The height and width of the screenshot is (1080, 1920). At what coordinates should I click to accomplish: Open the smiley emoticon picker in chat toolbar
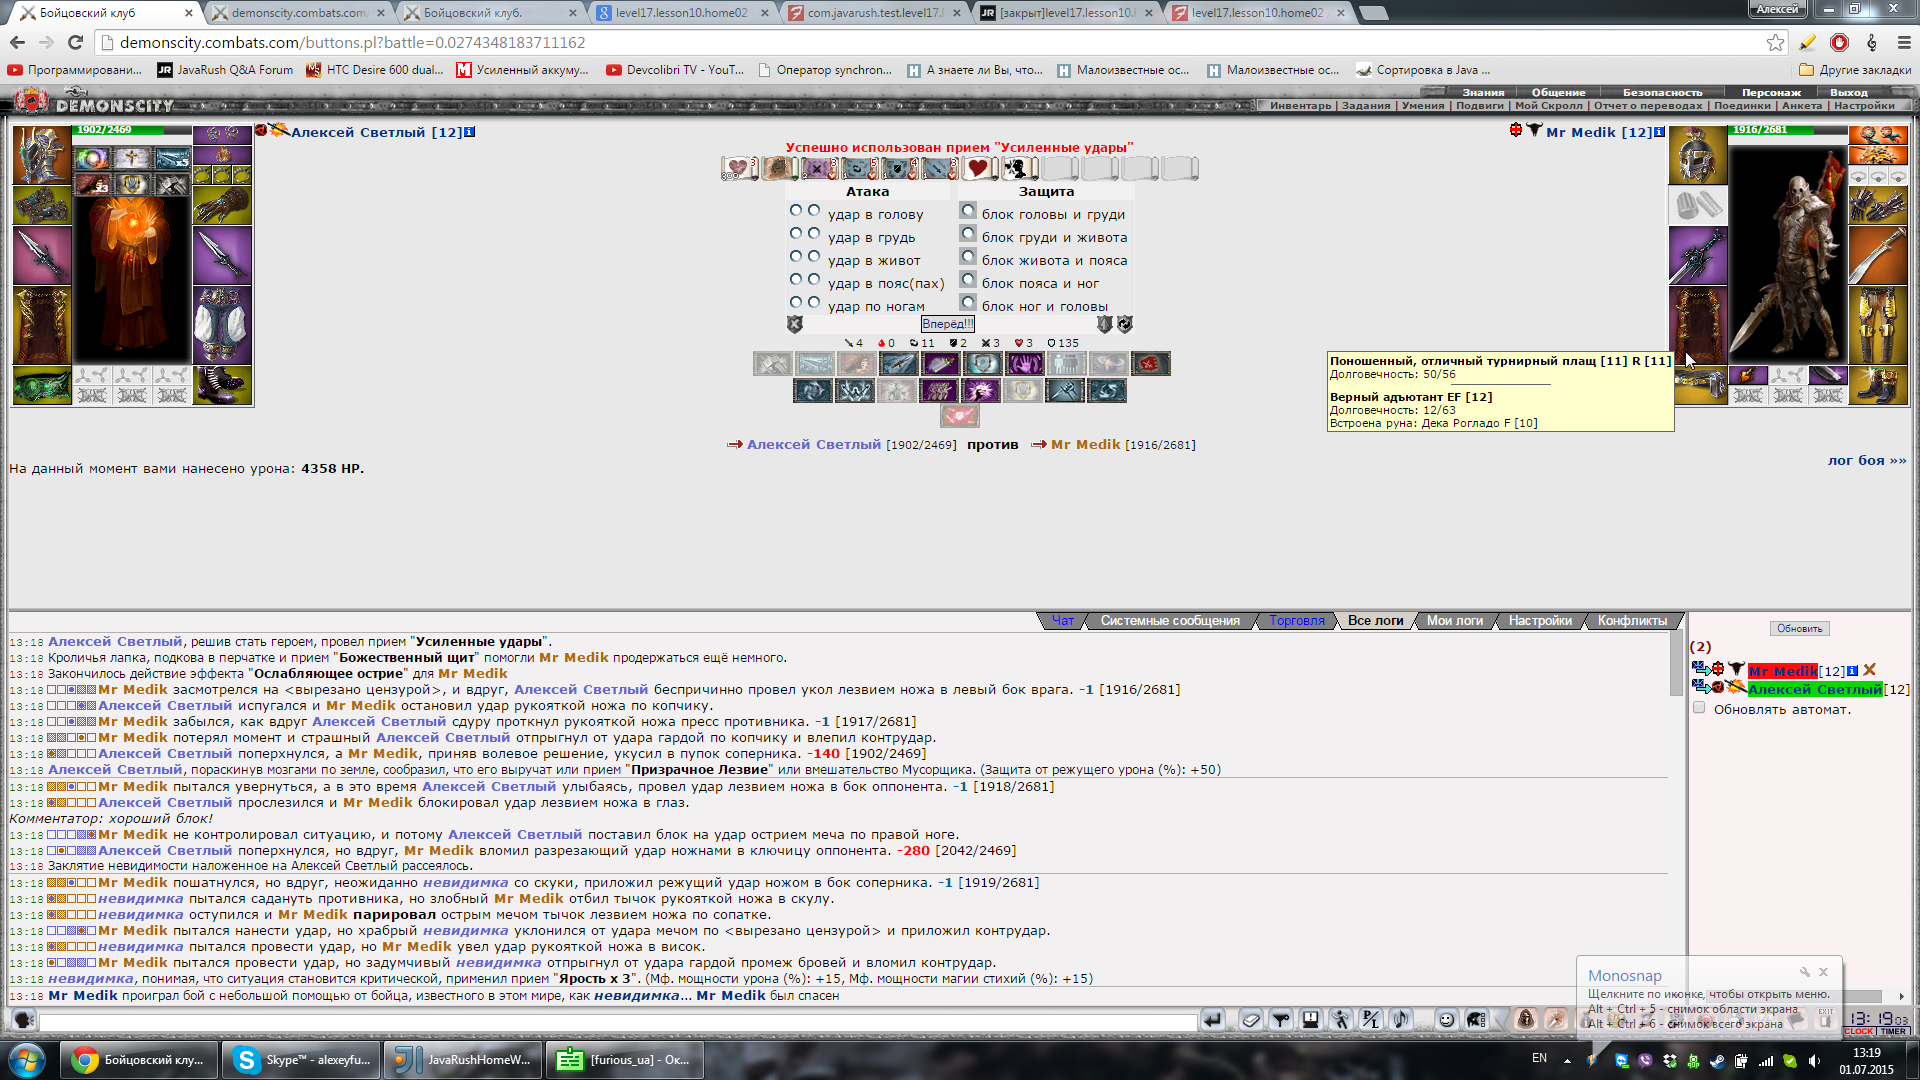pyautogui.click(x=1446, y=1020)
